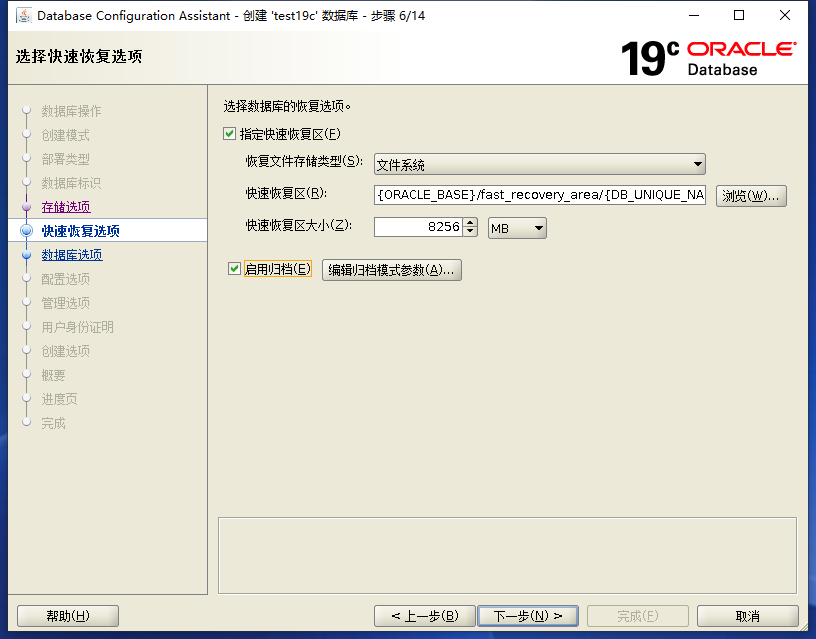Open the MB size unit dropdown
Image resolution: width=816 pixels, height=639 pixels.
517,228
